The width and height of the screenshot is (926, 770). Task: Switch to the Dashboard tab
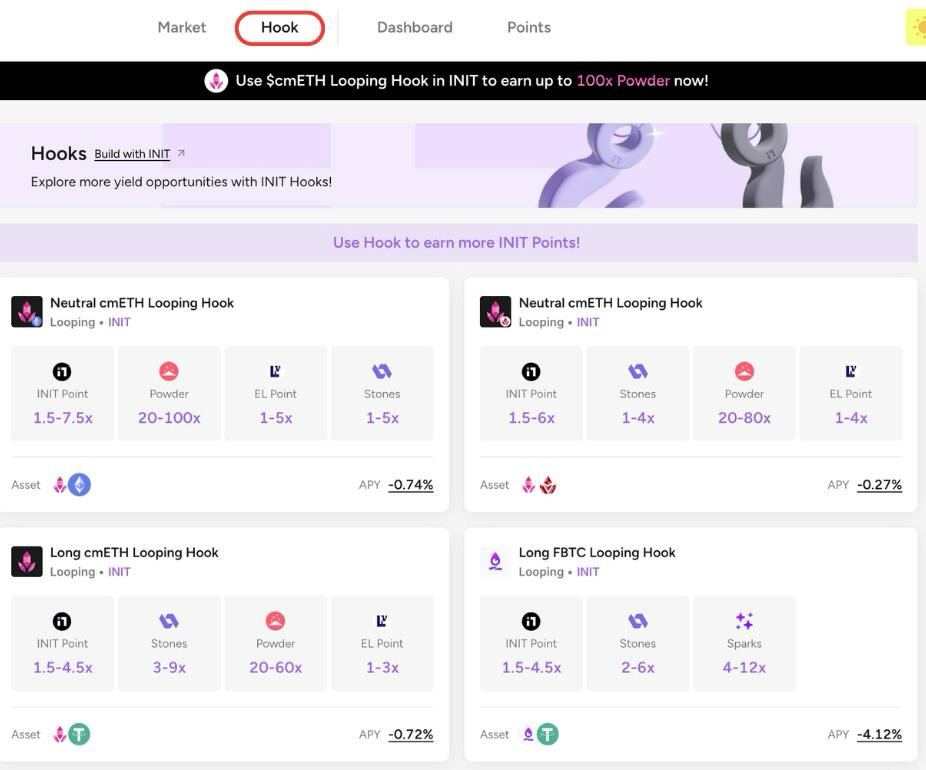(x=414, y=27)
